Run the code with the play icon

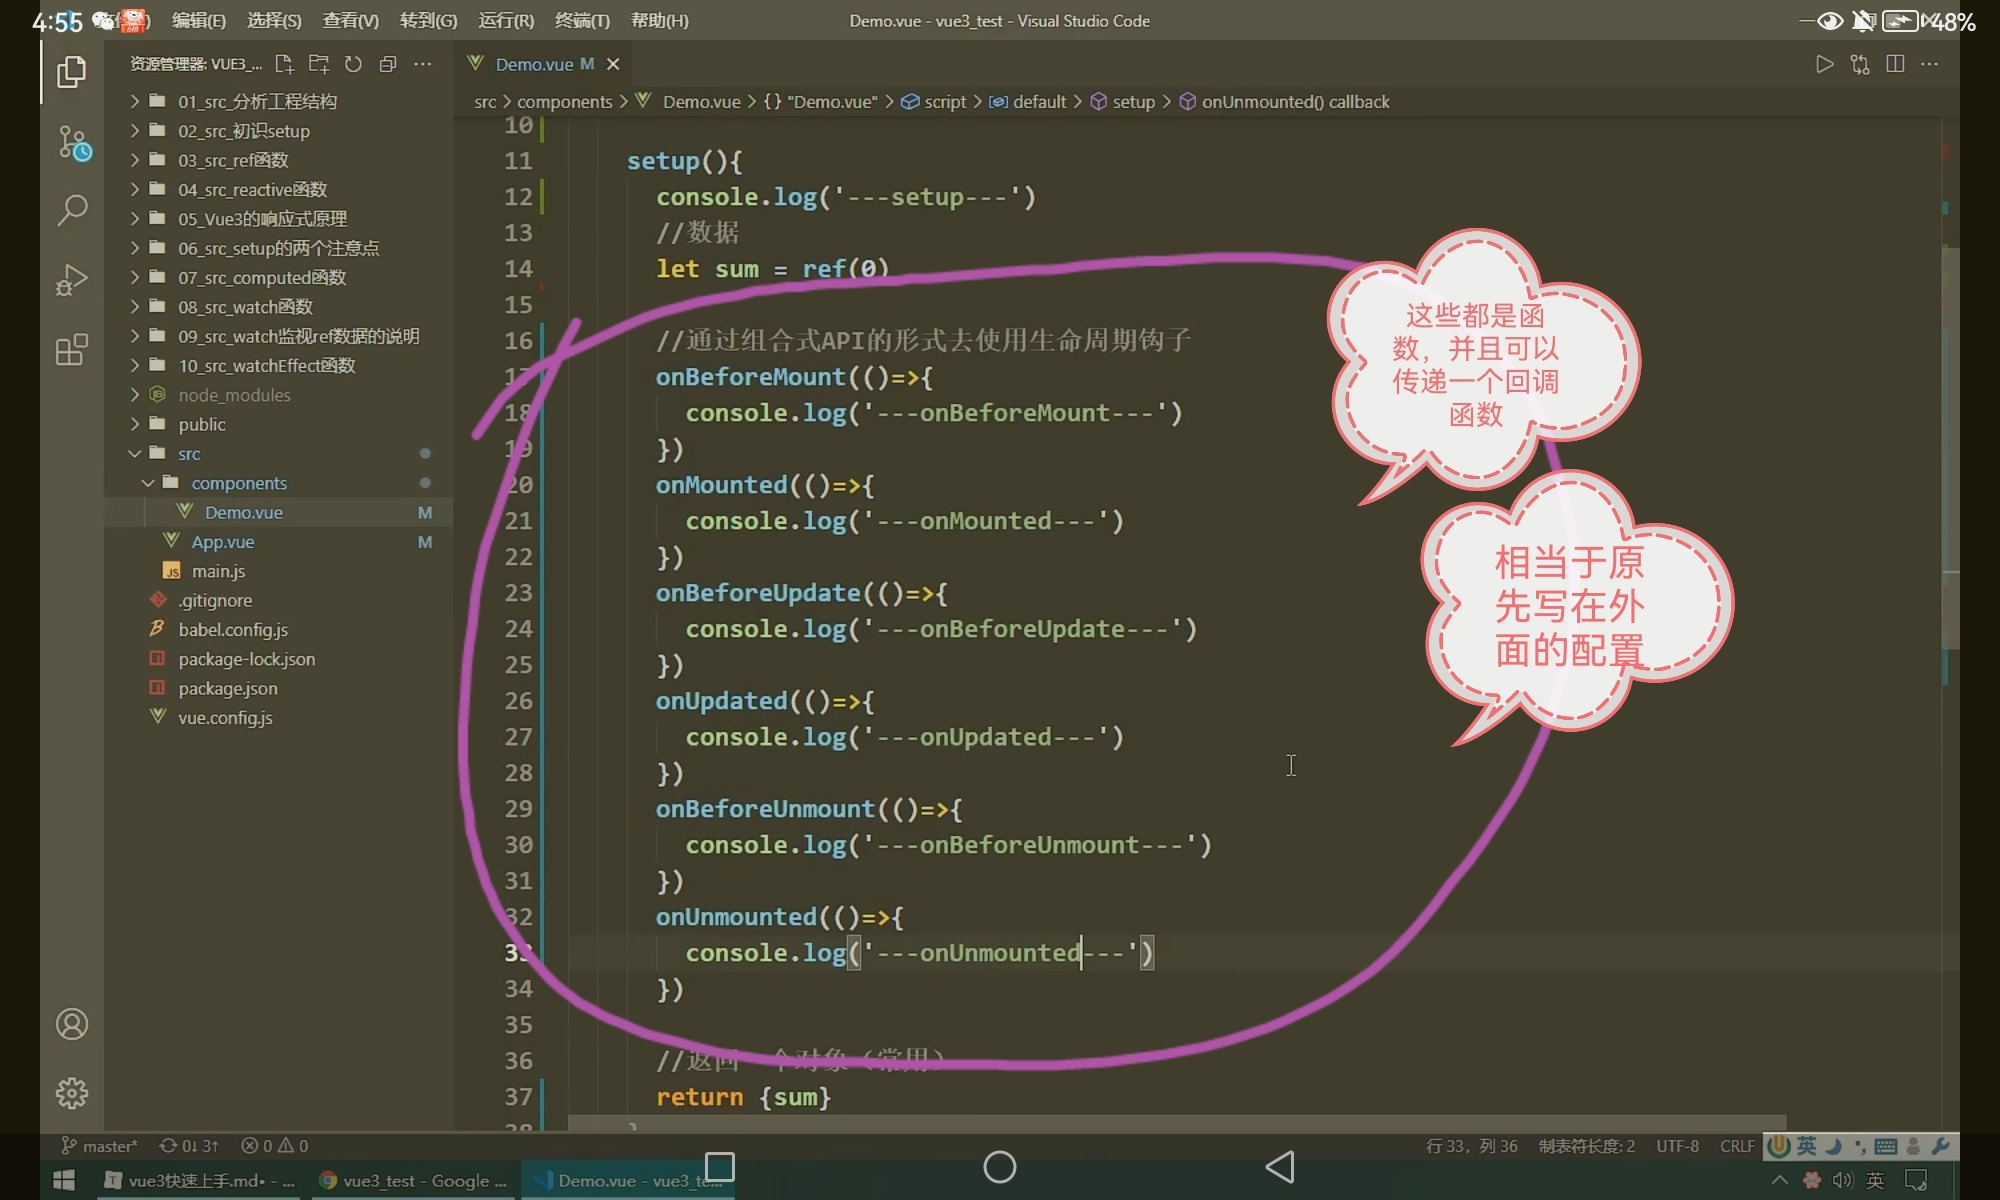tap(1824, 64)
